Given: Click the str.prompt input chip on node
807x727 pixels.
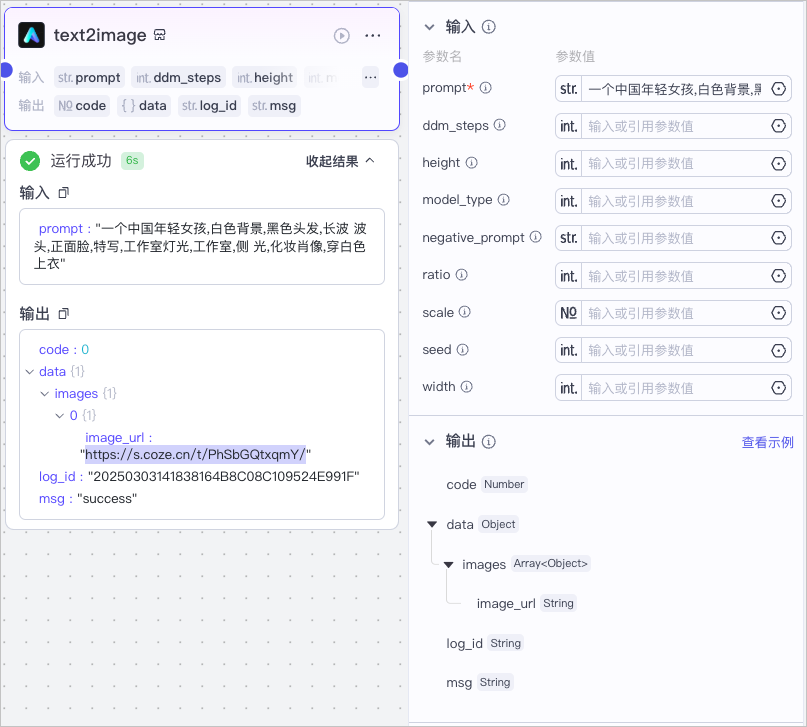Looking at the screenshot, I should click(89, 78).
